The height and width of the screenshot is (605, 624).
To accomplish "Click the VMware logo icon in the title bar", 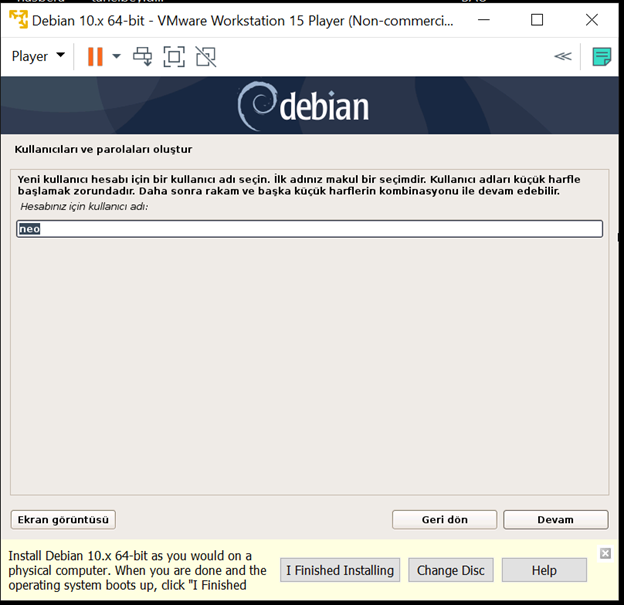I will click(x=18, y=20).
